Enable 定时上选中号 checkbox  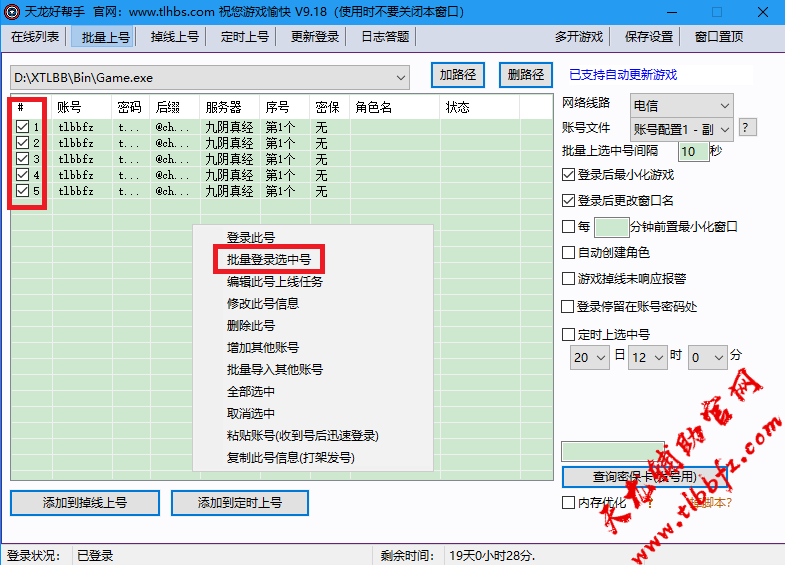569,335
